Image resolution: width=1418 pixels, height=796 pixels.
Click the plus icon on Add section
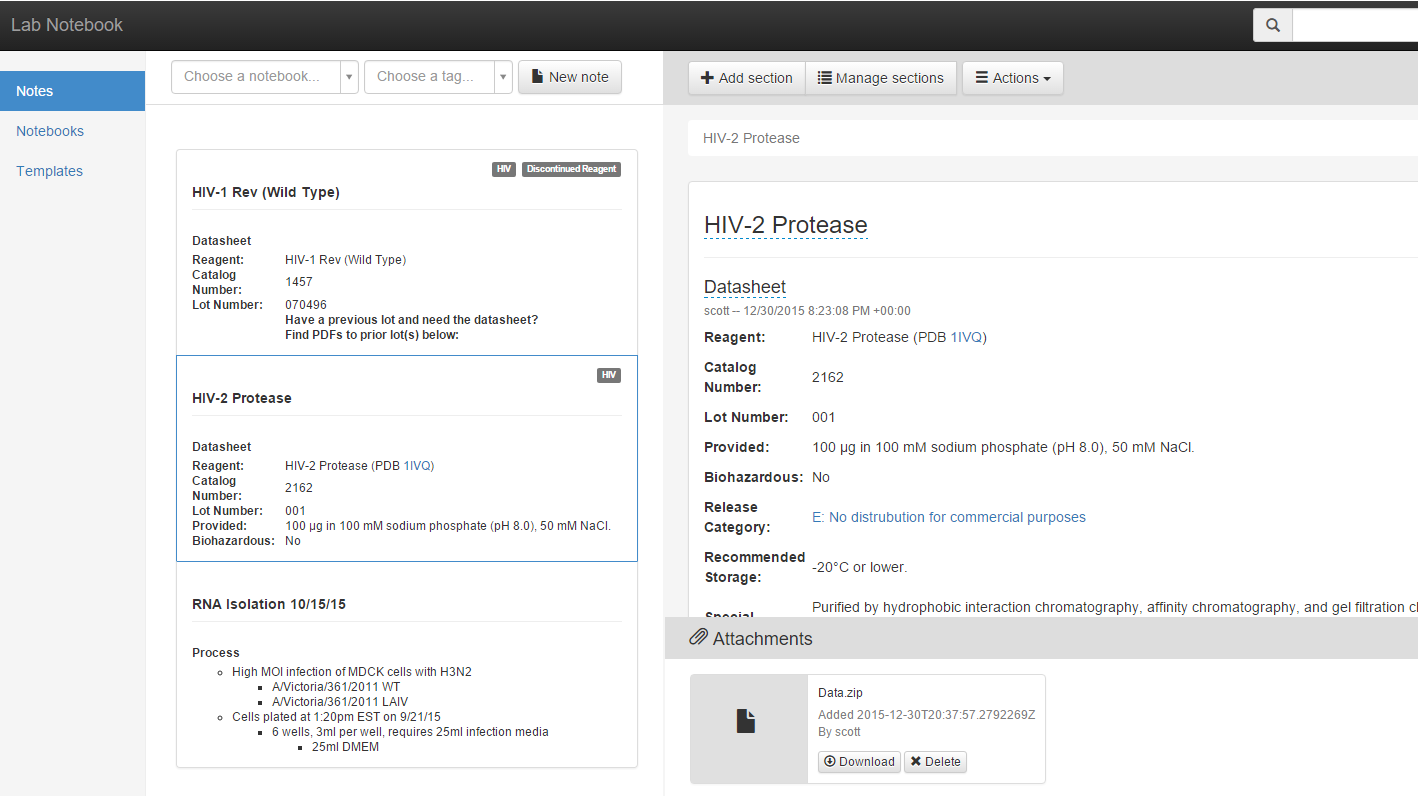[x=707, y=77]
